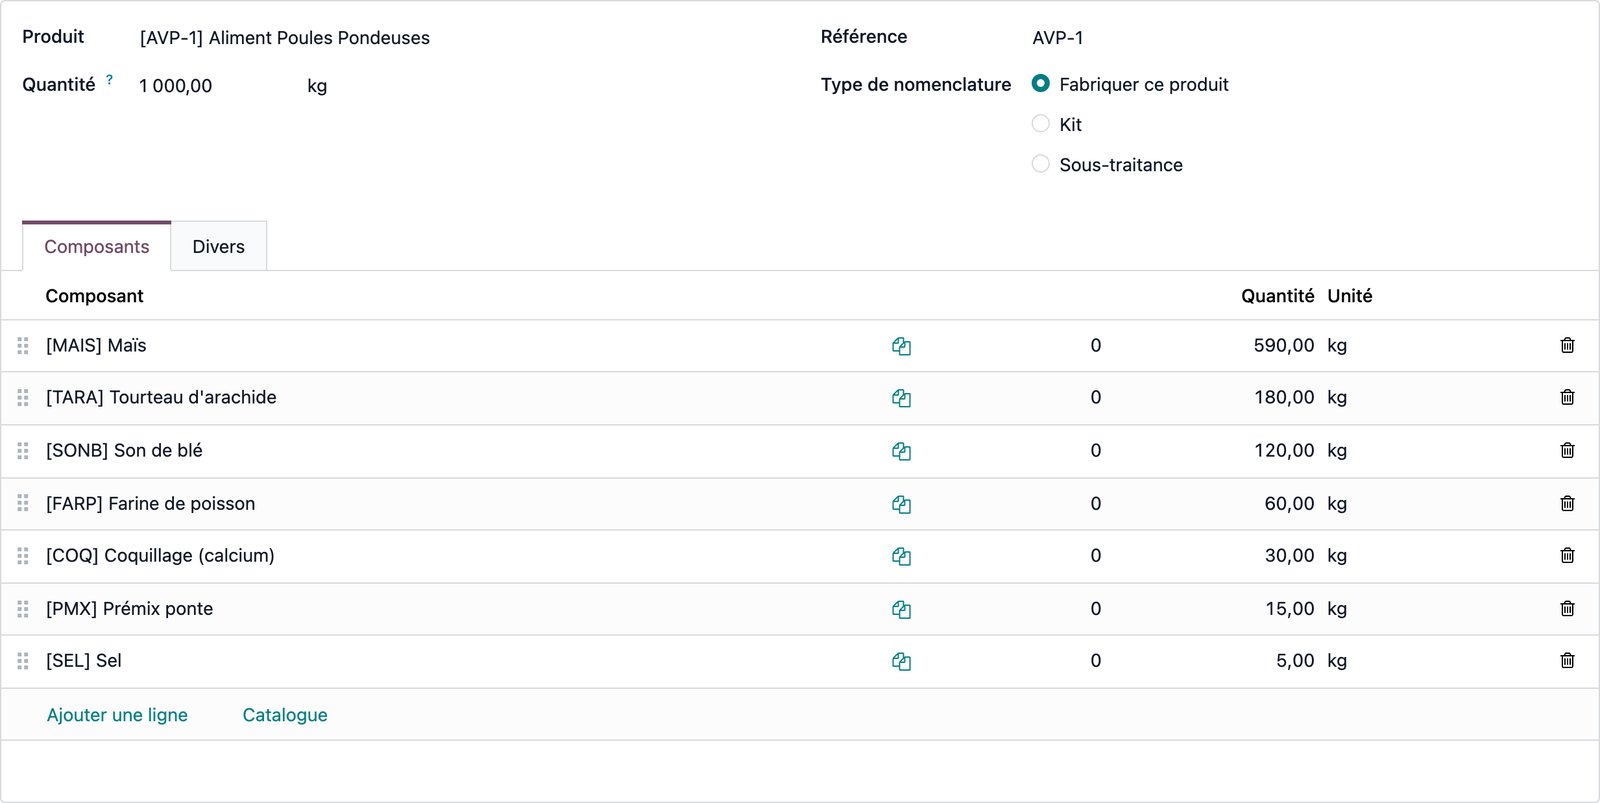The height and width of the screenshot is (803, 1600).
Task: Click the [PMX] Prémix ponte component name
Action: pos(129,608)
